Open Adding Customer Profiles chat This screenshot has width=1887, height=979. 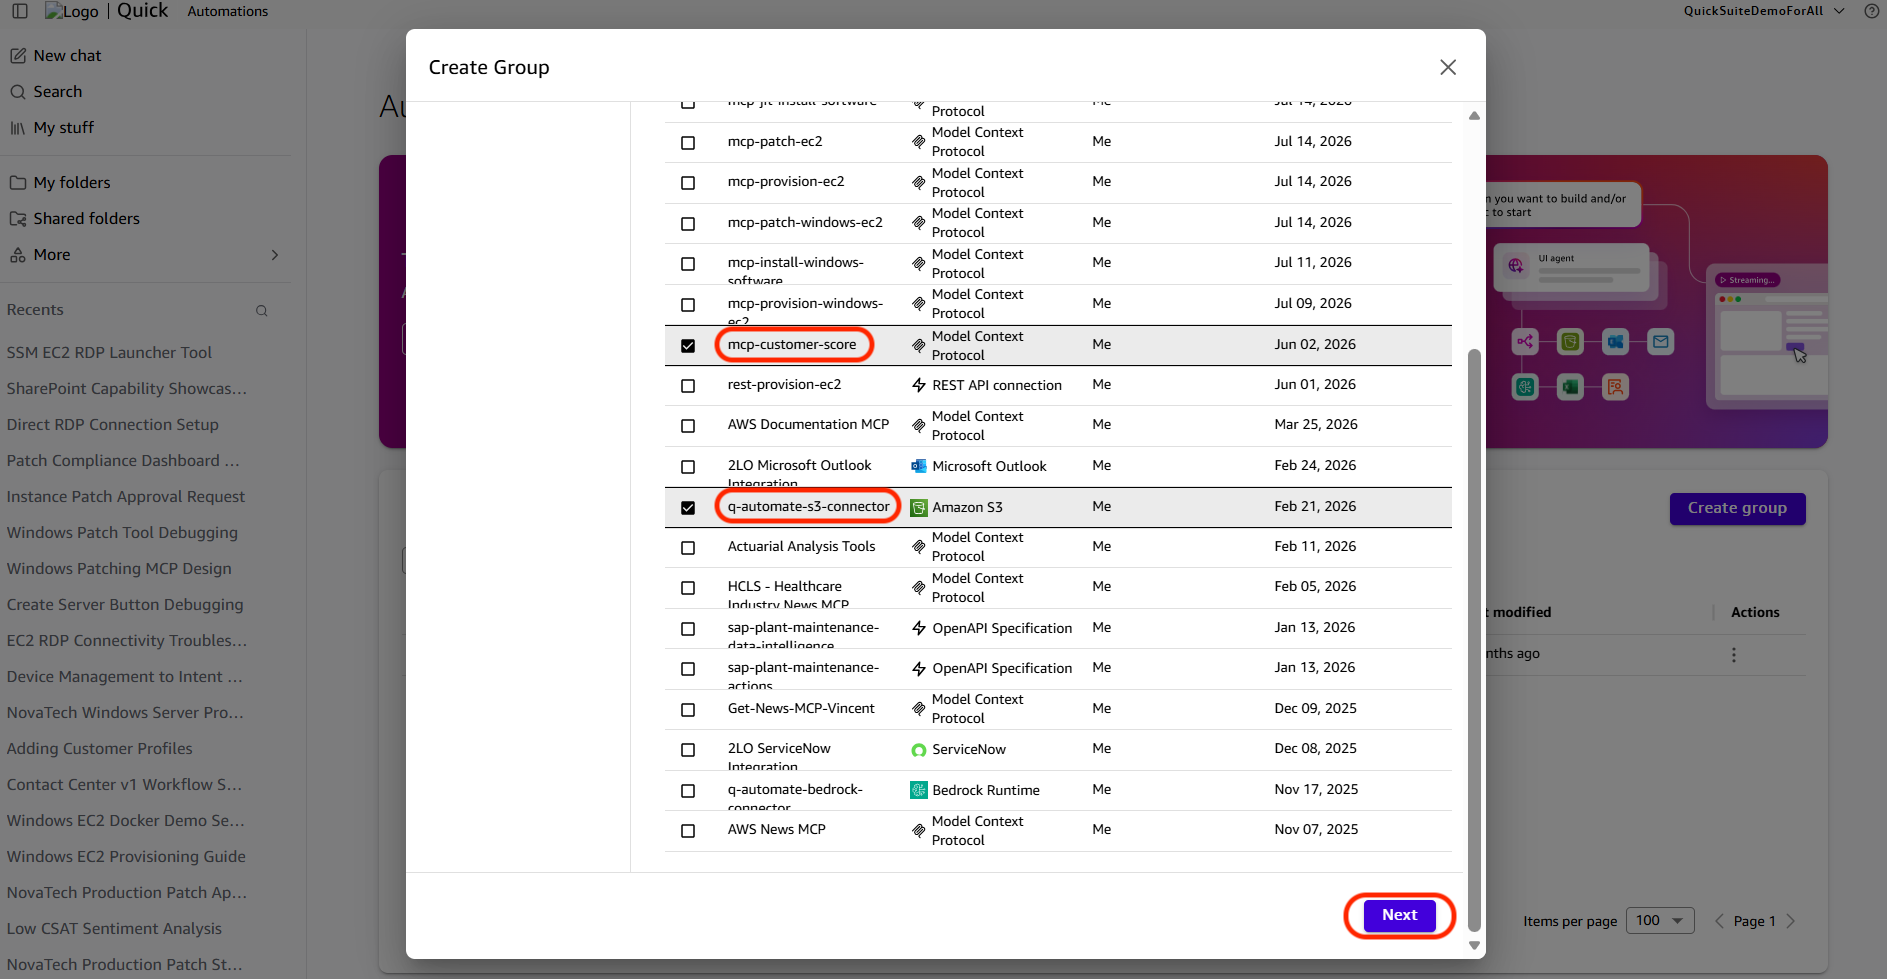[100, 749]
